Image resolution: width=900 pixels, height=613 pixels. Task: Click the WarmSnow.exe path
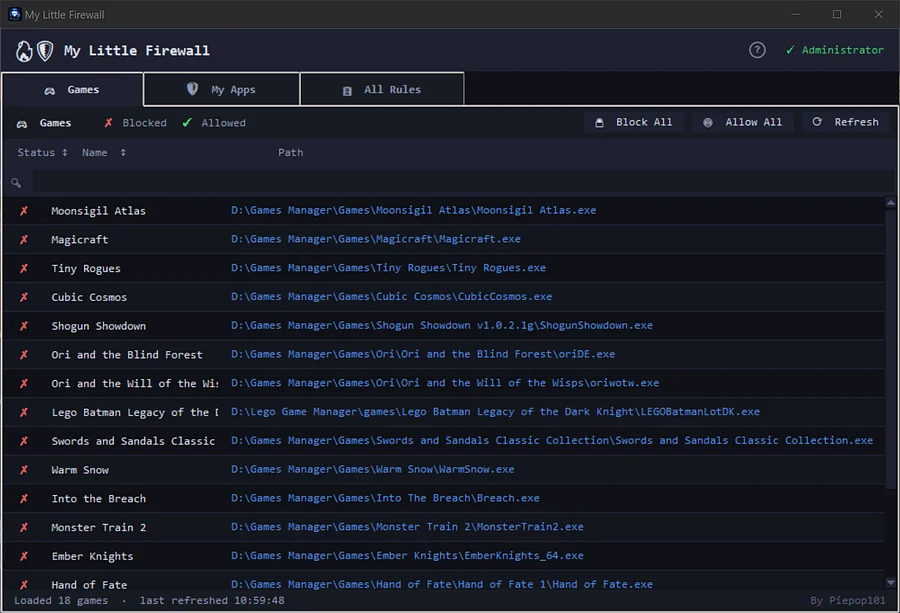373,469
